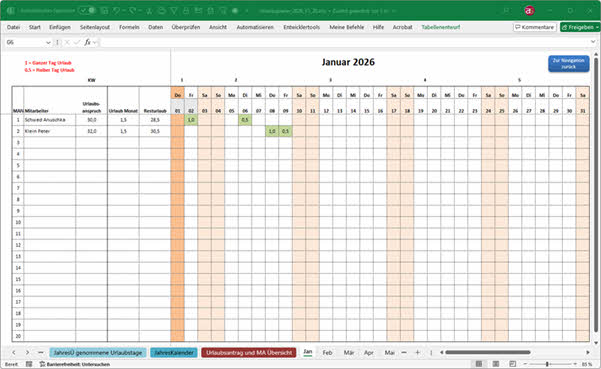Open the Freigeben share dropdown button
Viewport: 601px width, 369px height.
(x=580, y=27)
